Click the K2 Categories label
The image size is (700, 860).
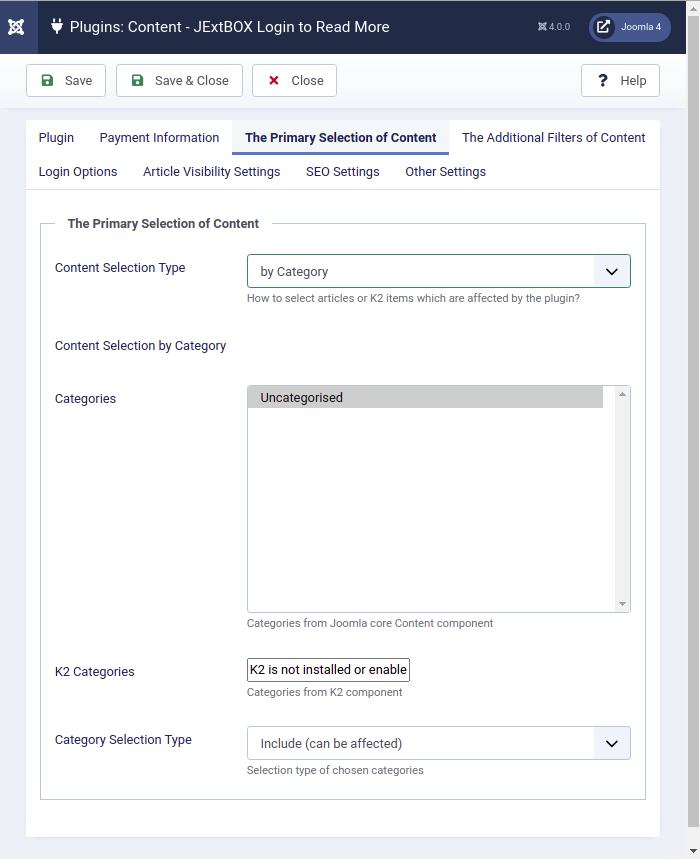tap(94, 672)
